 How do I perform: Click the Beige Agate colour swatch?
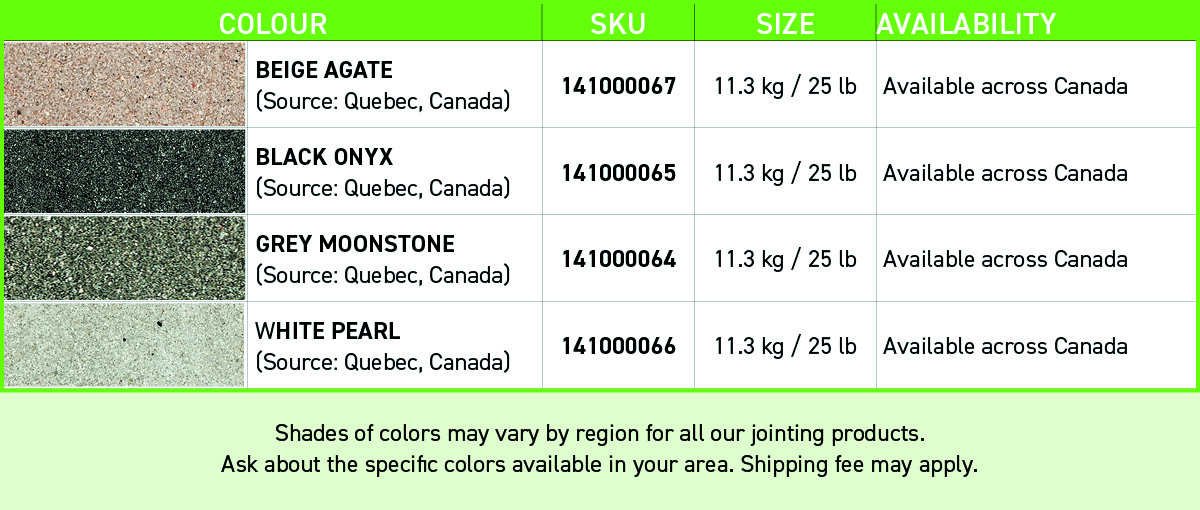coord(125,84)
